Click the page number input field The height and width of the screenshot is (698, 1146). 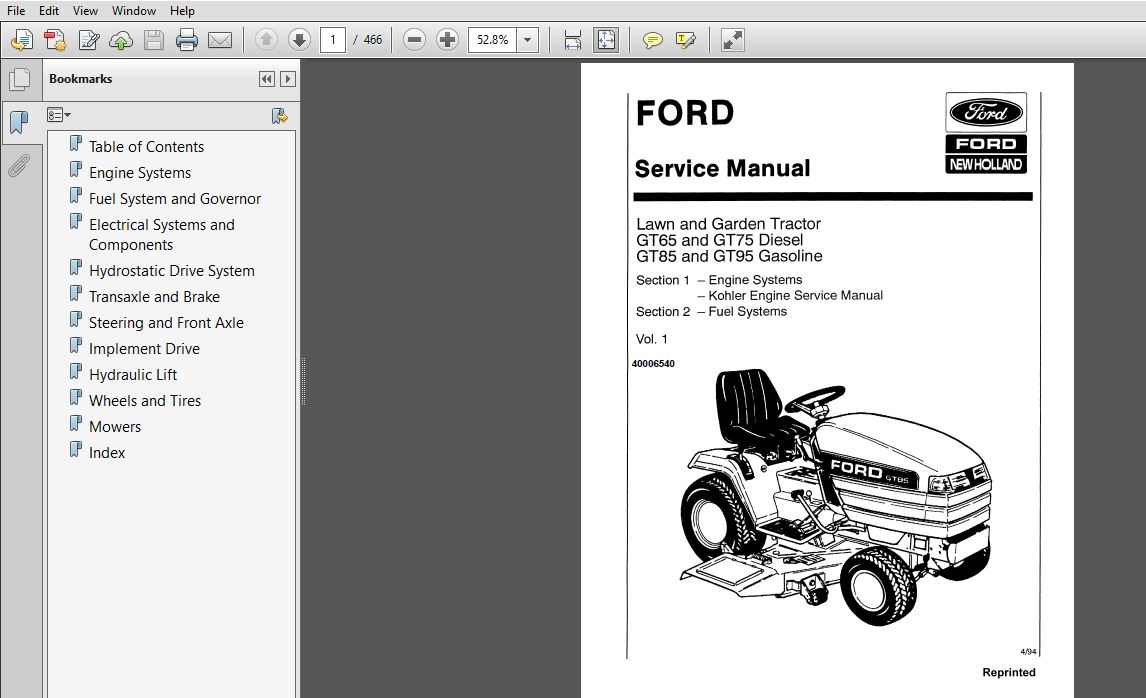point(333,39)
